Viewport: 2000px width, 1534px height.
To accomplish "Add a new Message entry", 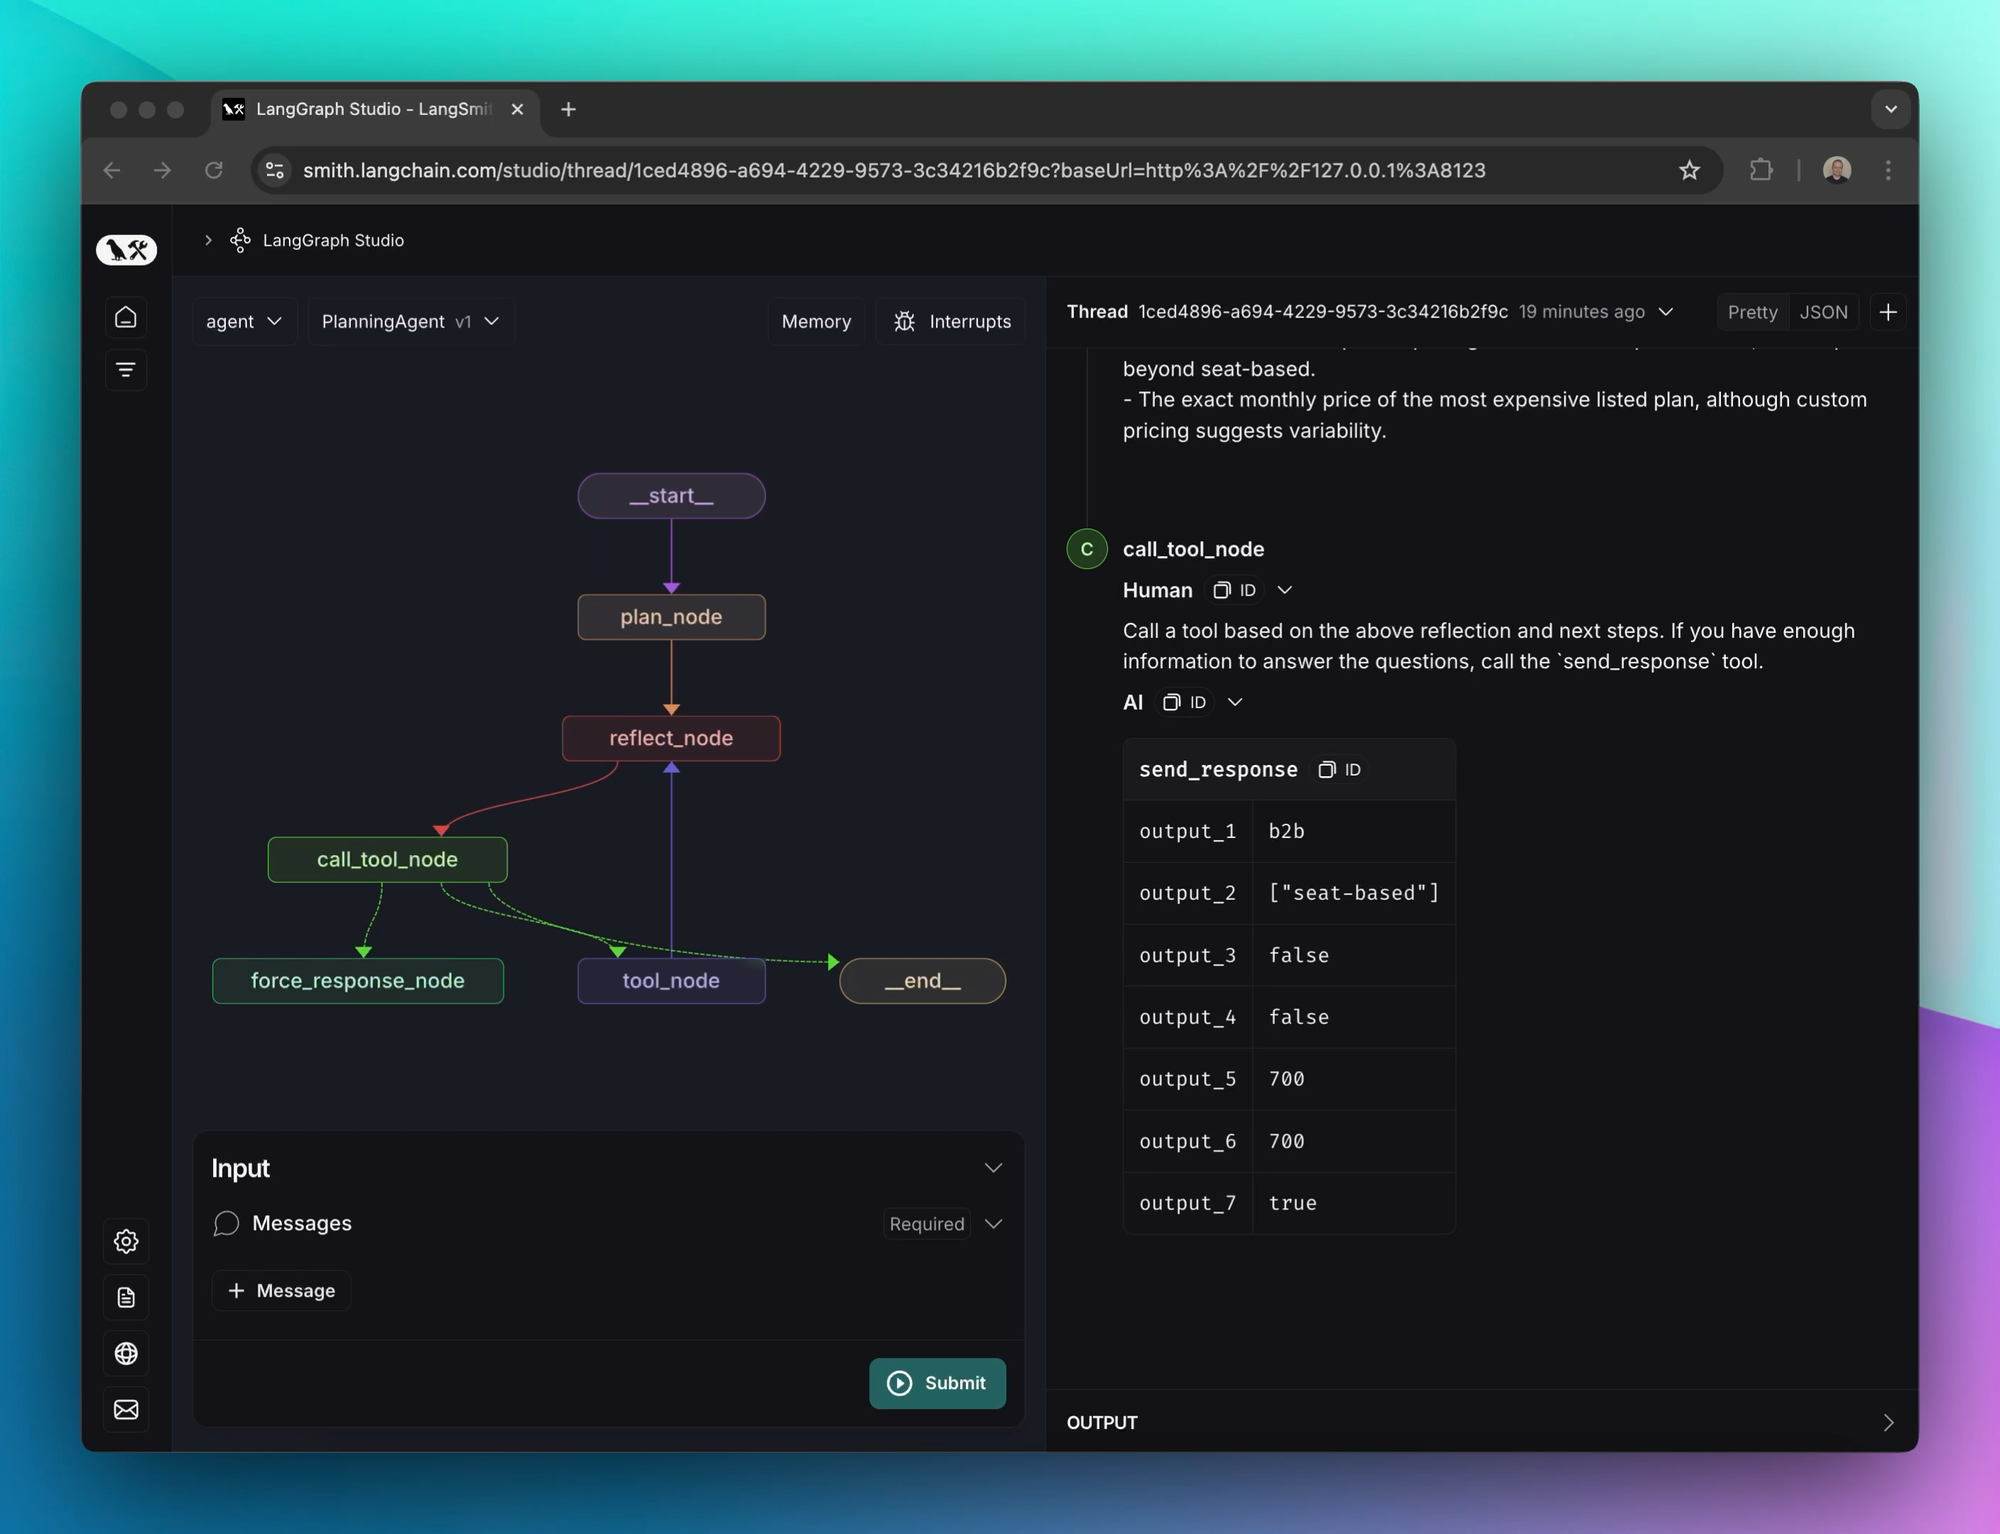I will (282, 1290).
